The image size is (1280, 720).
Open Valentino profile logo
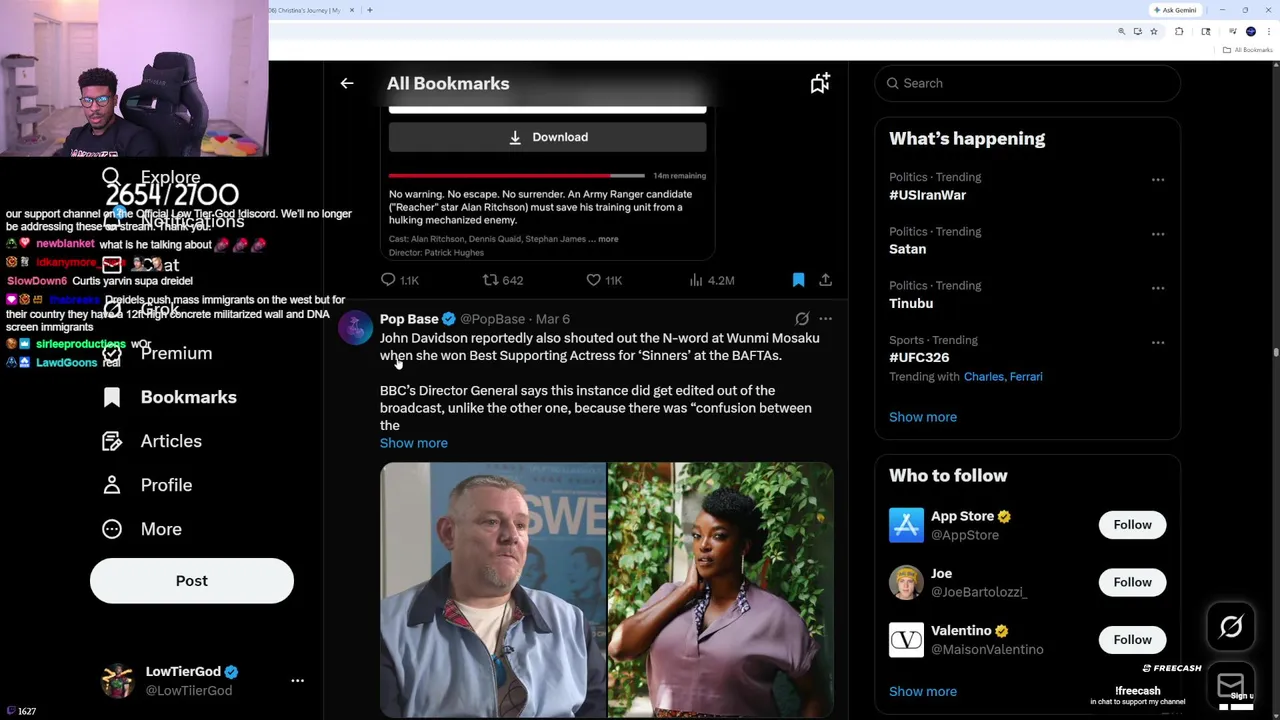pyautogui.click(x=906, y=639)
